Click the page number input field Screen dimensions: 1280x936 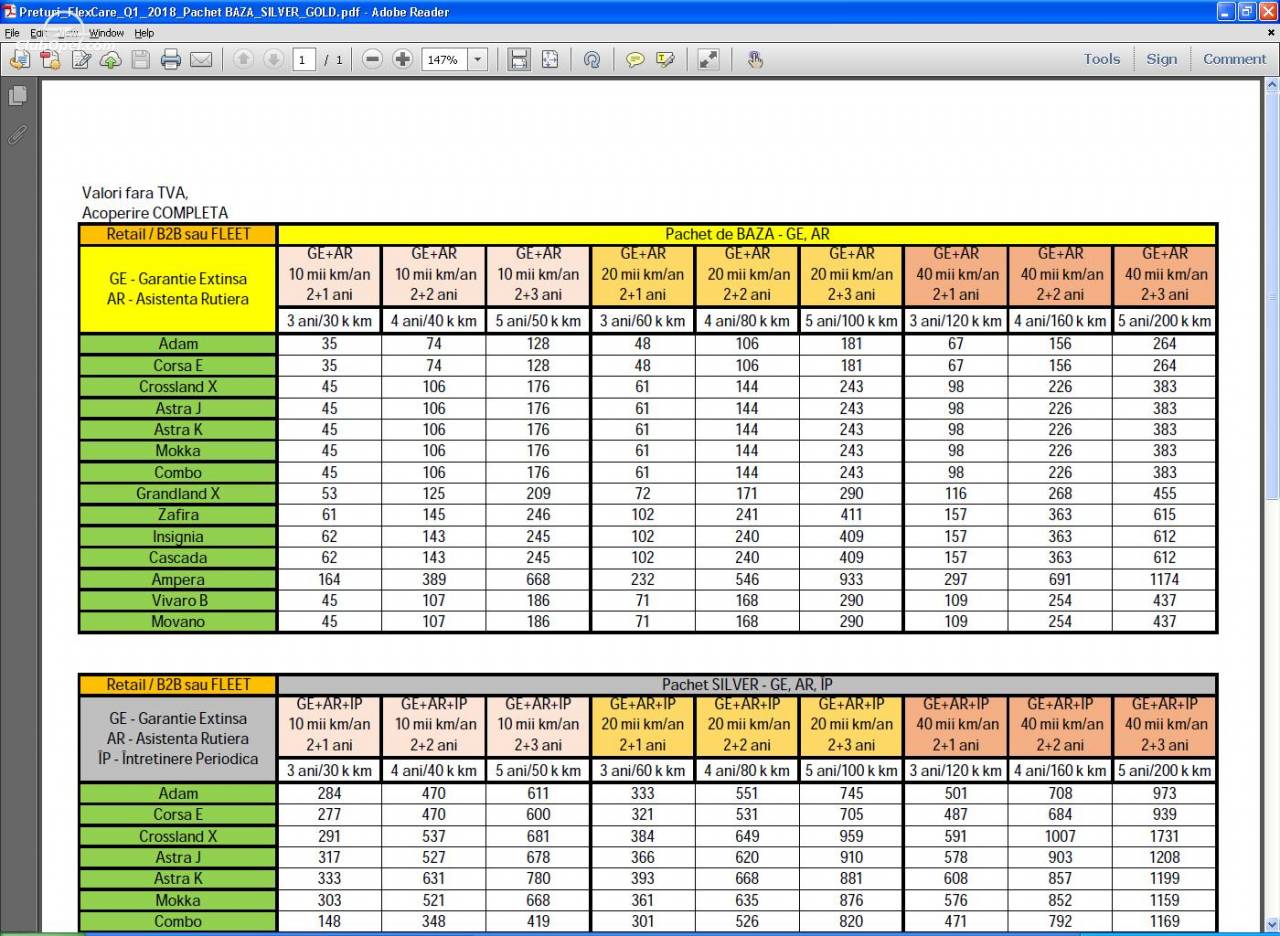[x=304, y=60]
